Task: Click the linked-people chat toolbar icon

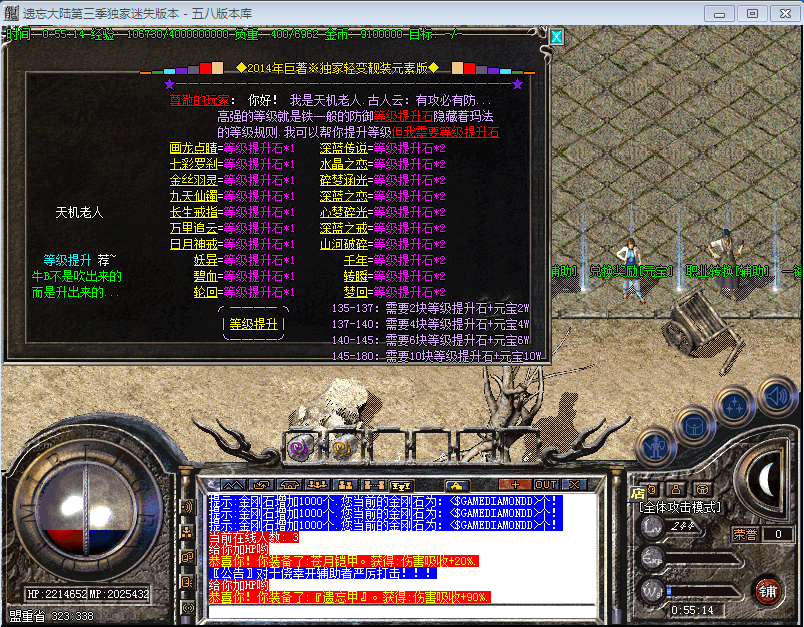Action: (x=374, y=484)
